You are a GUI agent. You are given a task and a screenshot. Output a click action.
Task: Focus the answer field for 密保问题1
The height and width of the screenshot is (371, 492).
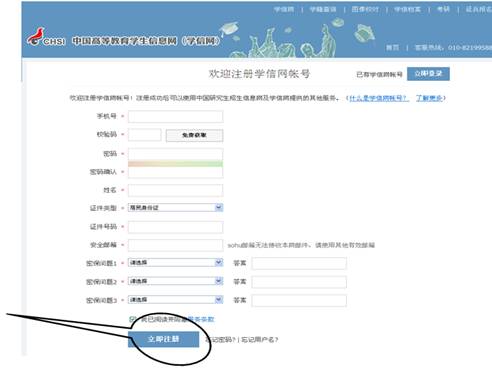[299, 263]
